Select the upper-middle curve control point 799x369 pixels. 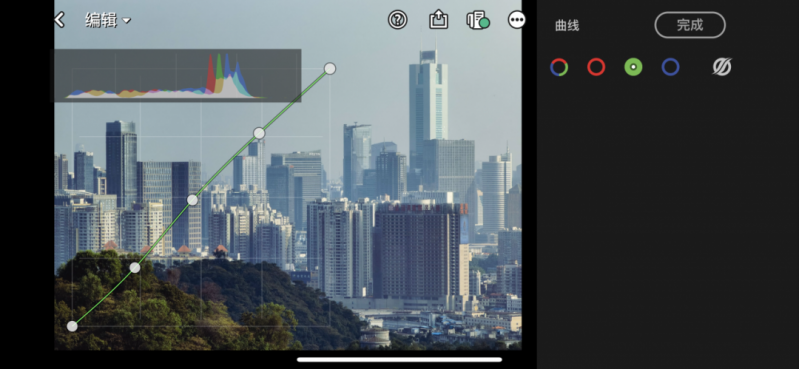click(x=259, y=133)
